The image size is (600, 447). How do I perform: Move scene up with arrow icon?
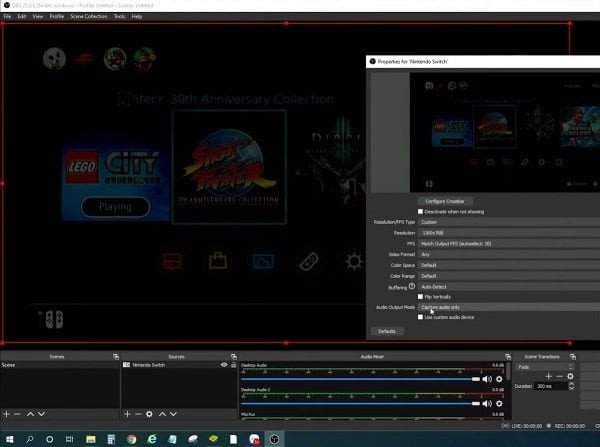point(30,414)
